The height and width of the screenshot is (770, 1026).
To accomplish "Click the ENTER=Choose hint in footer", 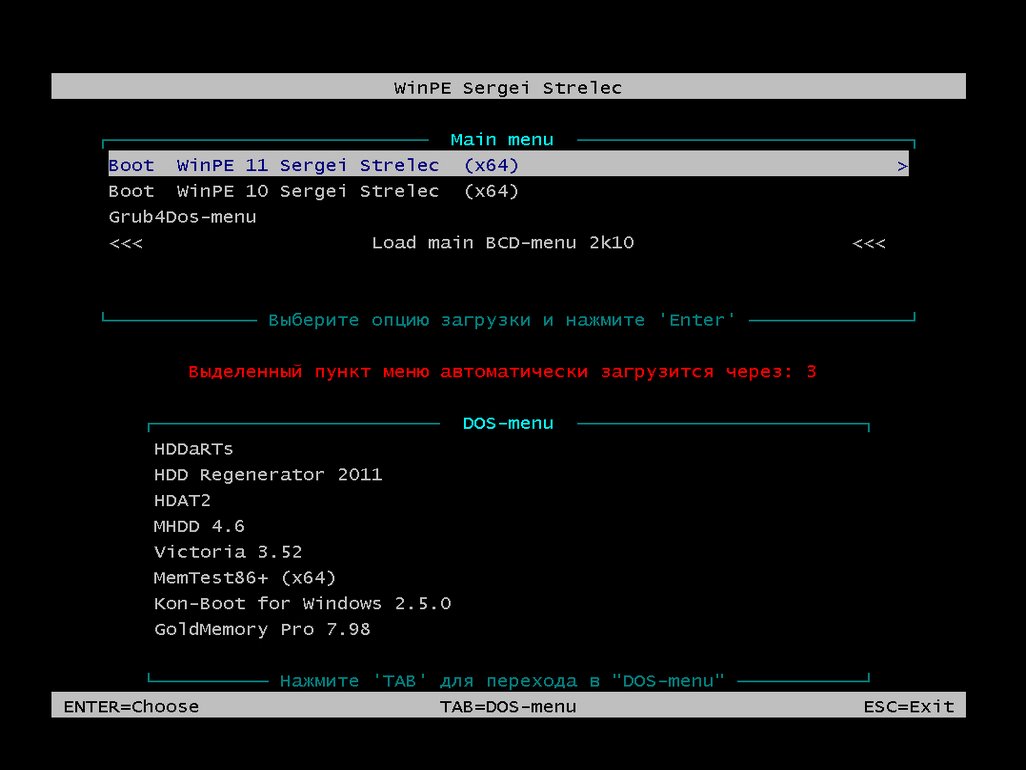I will (x=131, y=707).
